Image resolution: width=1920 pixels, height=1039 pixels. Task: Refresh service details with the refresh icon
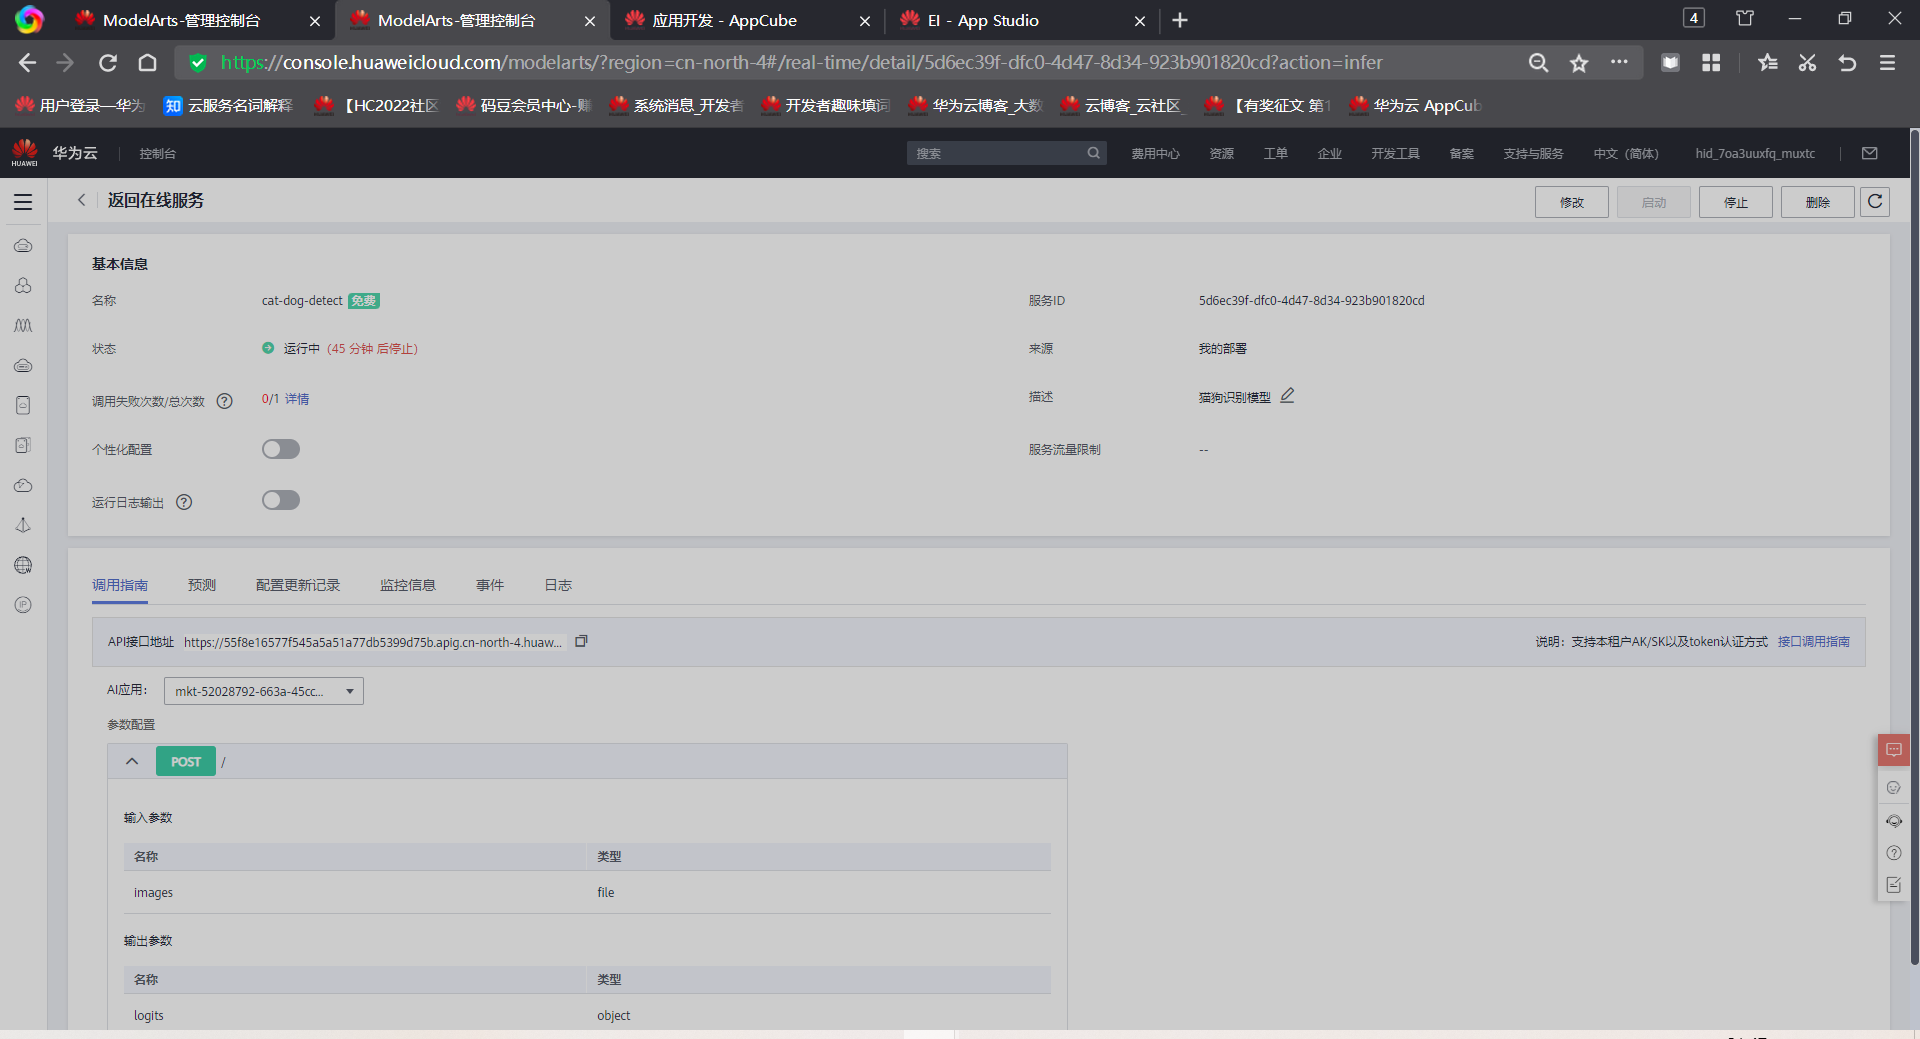[1875, 201]
